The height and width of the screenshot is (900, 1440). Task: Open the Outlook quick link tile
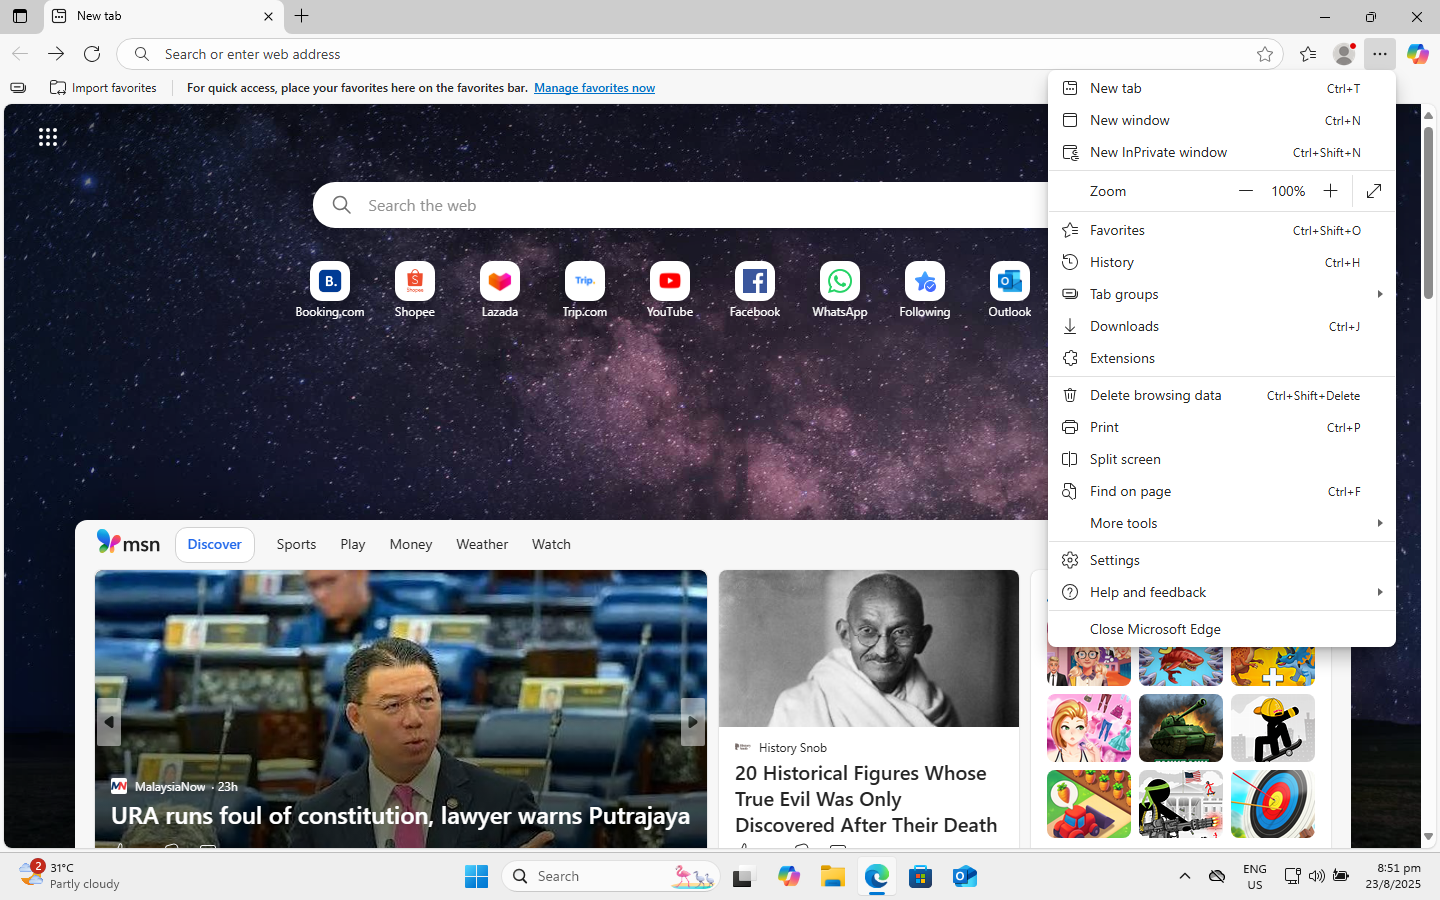(x=1010, y=290)
